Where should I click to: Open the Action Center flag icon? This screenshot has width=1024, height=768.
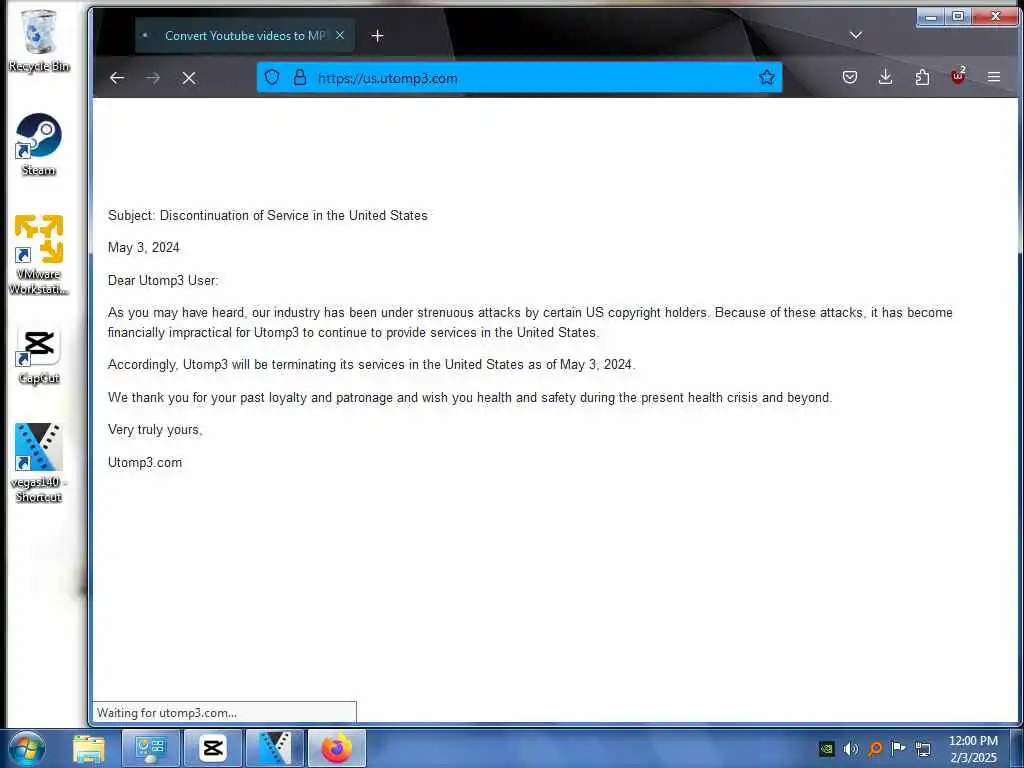[899, 748]
